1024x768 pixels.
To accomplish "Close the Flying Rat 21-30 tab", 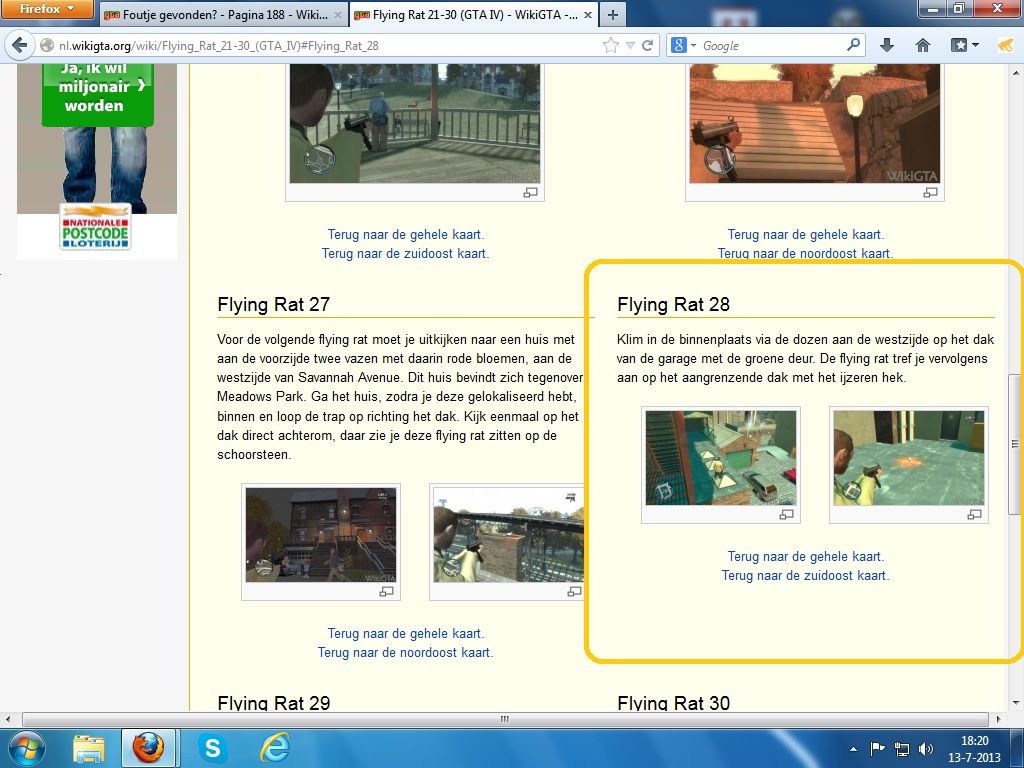I will (x=588, y=15).
